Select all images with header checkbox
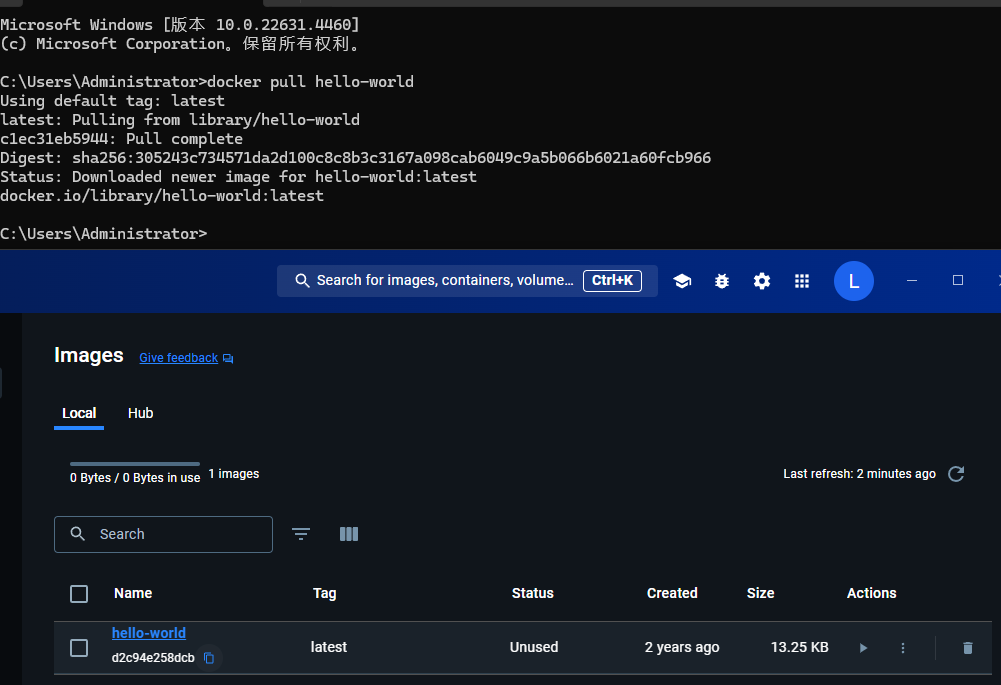 click(79, 594)
